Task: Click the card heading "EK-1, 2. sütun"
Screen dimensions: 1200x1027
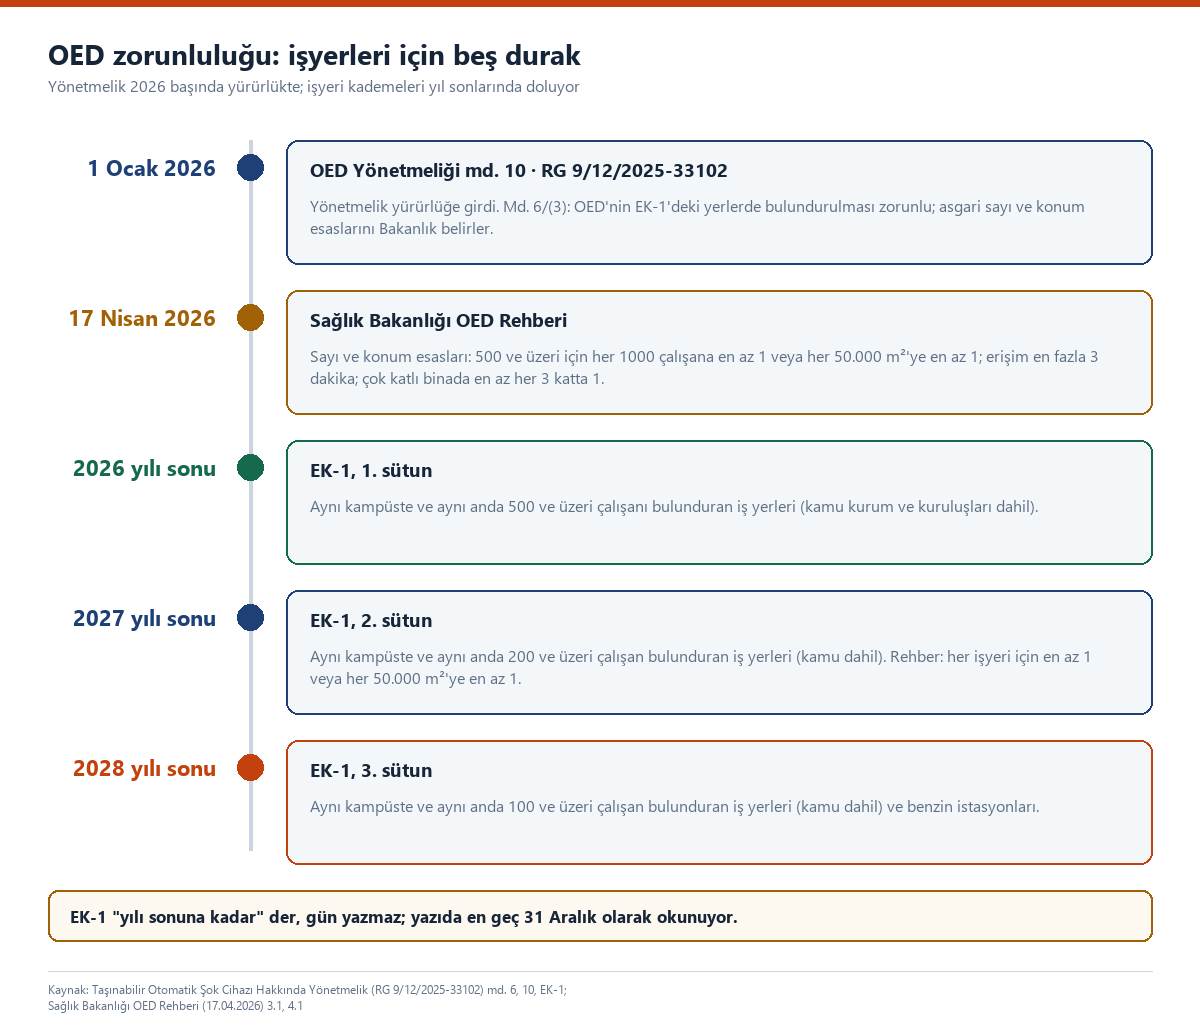Action: [371, 621]
